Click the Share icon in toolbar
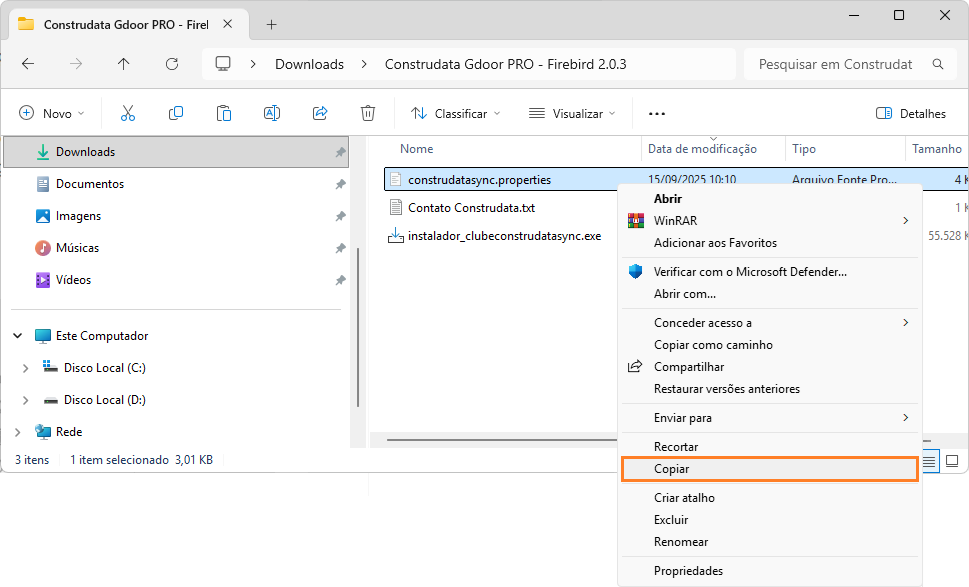This screenshot has width=969, height=587. pyautogui.click(x=320, y=113)
